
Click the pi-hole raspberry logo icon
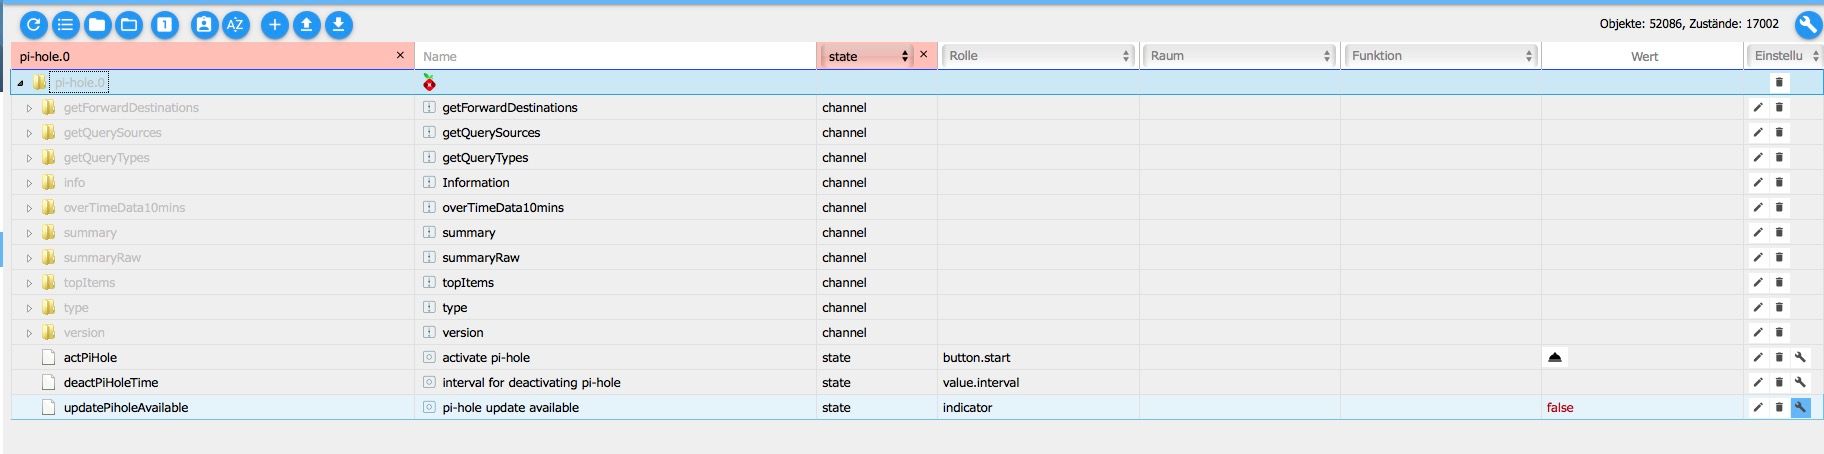[429, 82]
